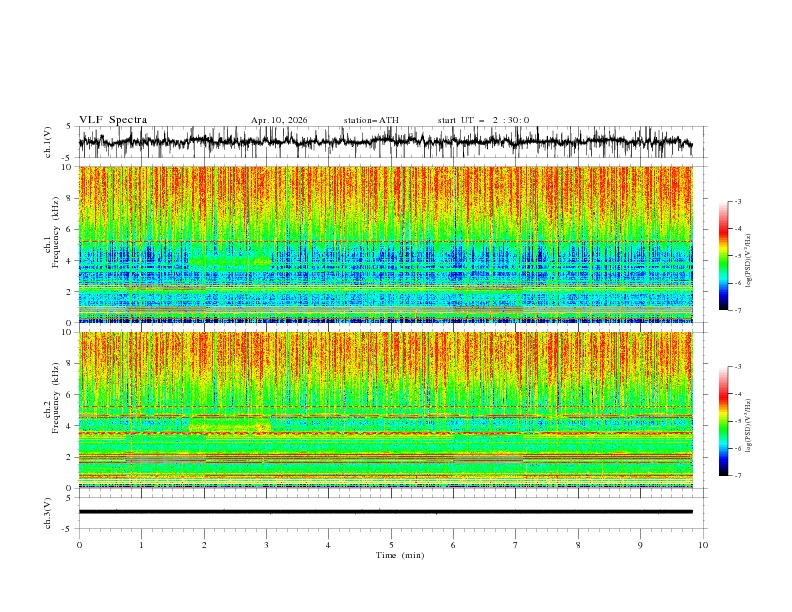Click time axis tick label '7'

click(516, 545)
